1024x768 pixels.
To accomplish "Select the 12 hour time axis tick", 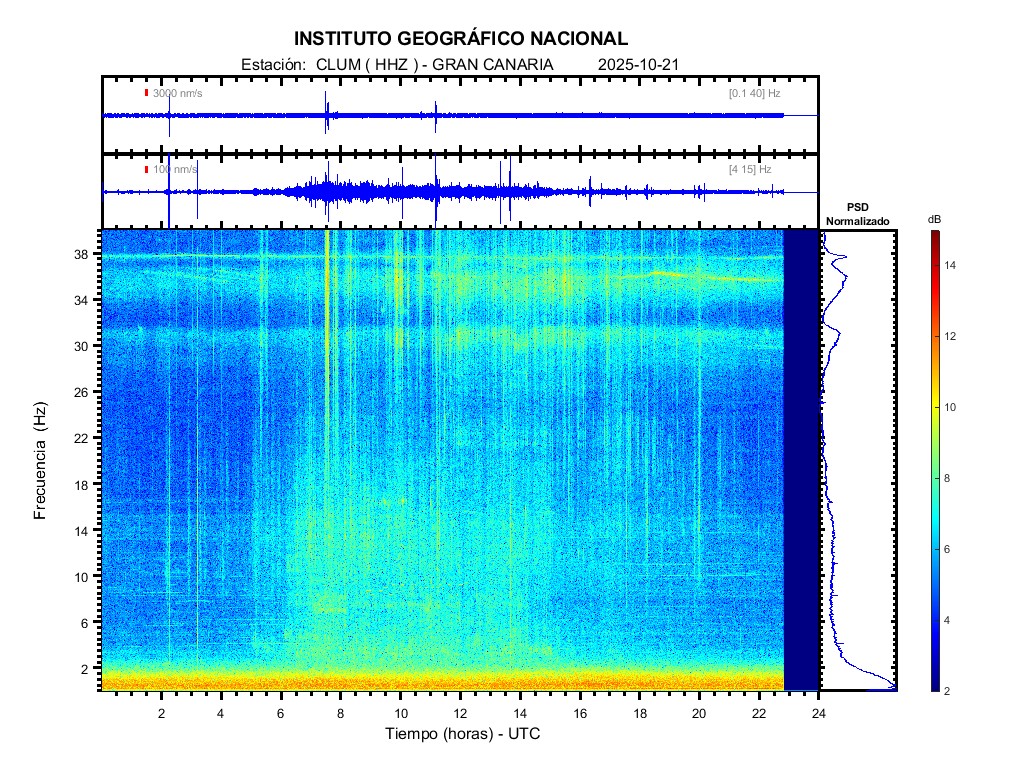I will (x=460, y=712).
